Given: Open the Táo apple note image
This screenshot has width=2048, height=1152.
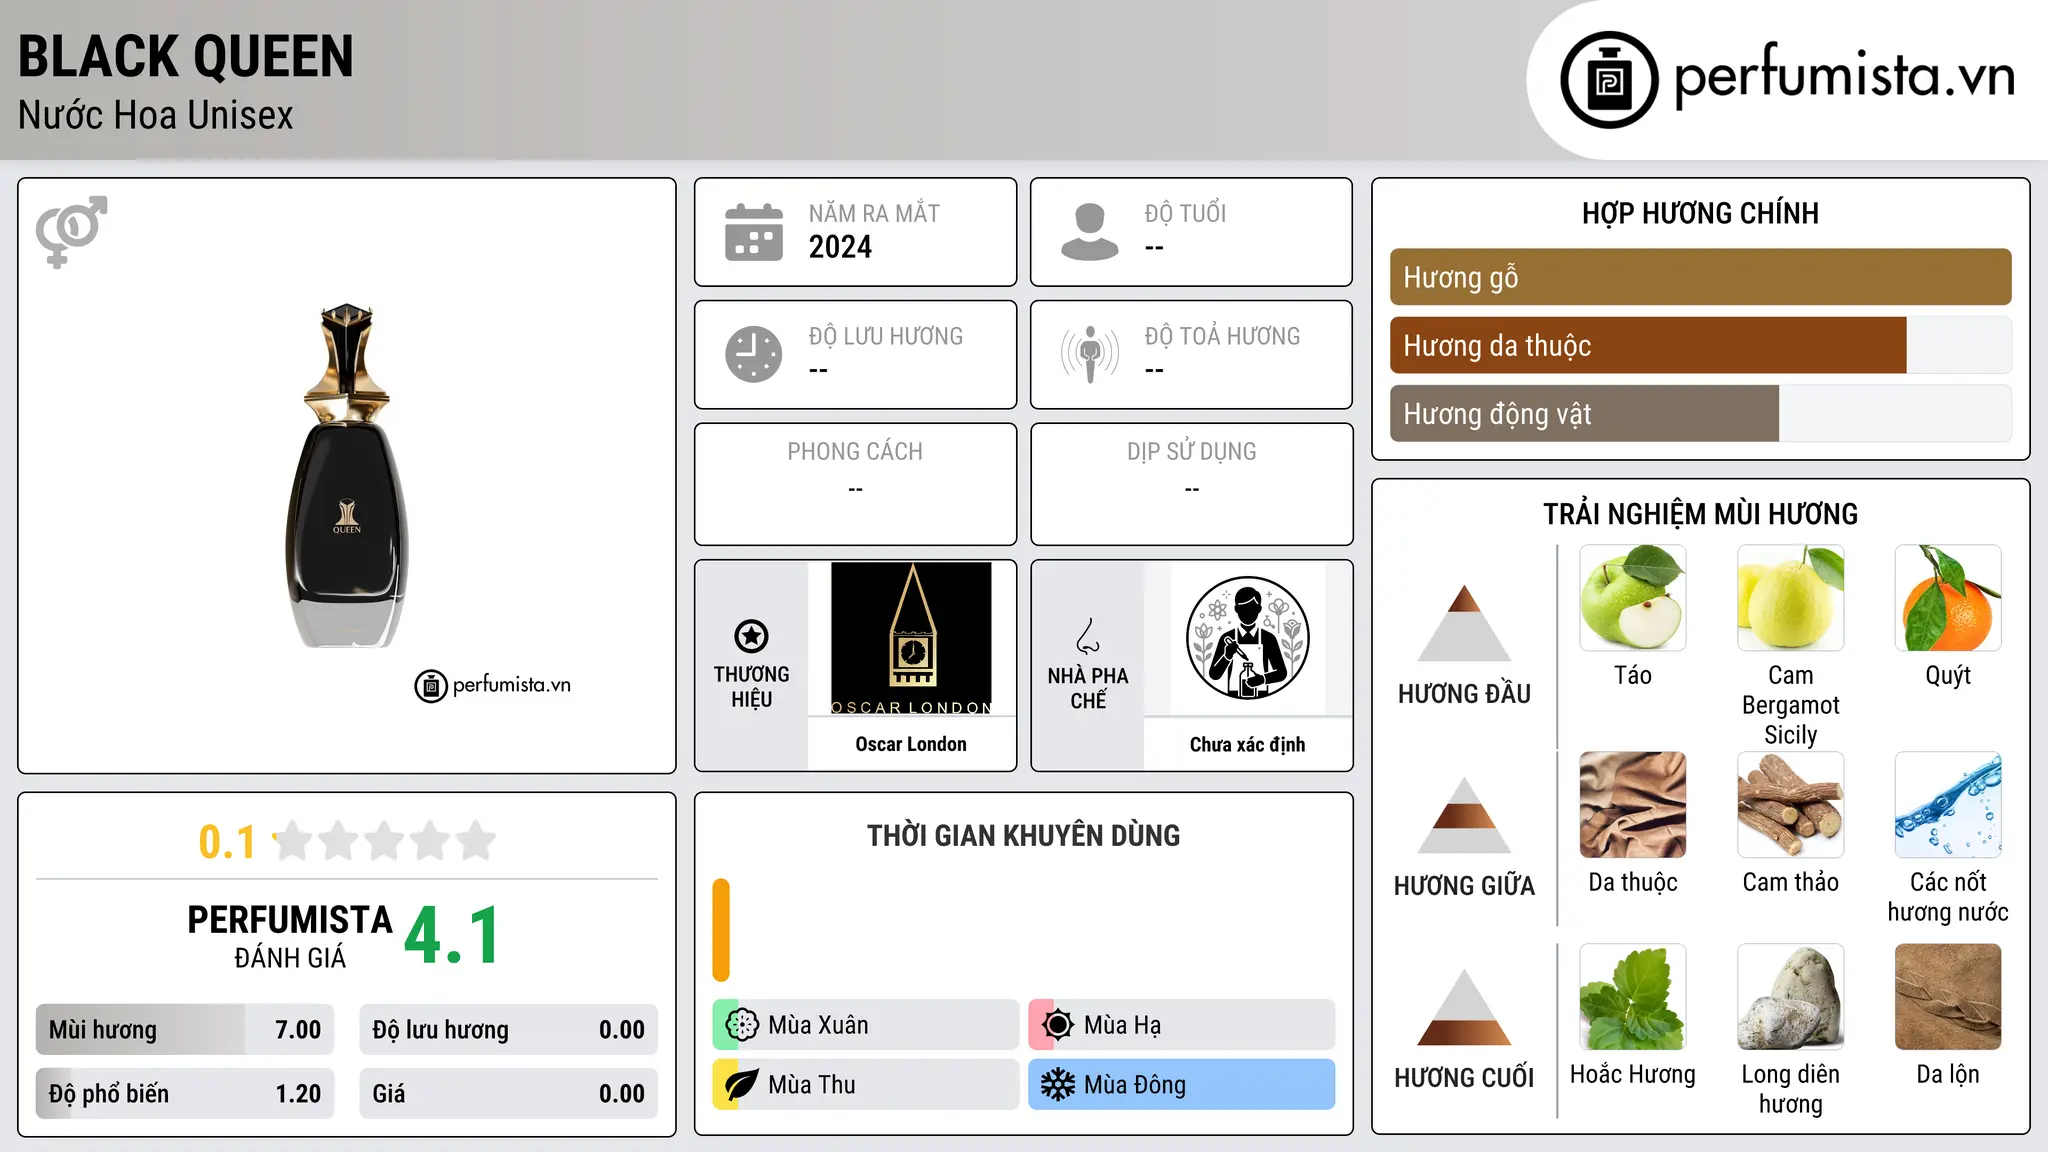Looking at the screenshot, I should [1633, 598].
